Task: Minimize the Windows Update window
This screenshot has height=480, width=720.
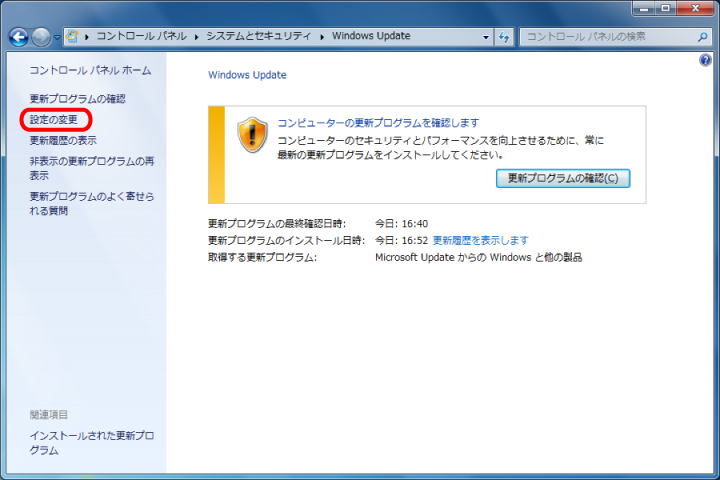Action: point(644,8)
